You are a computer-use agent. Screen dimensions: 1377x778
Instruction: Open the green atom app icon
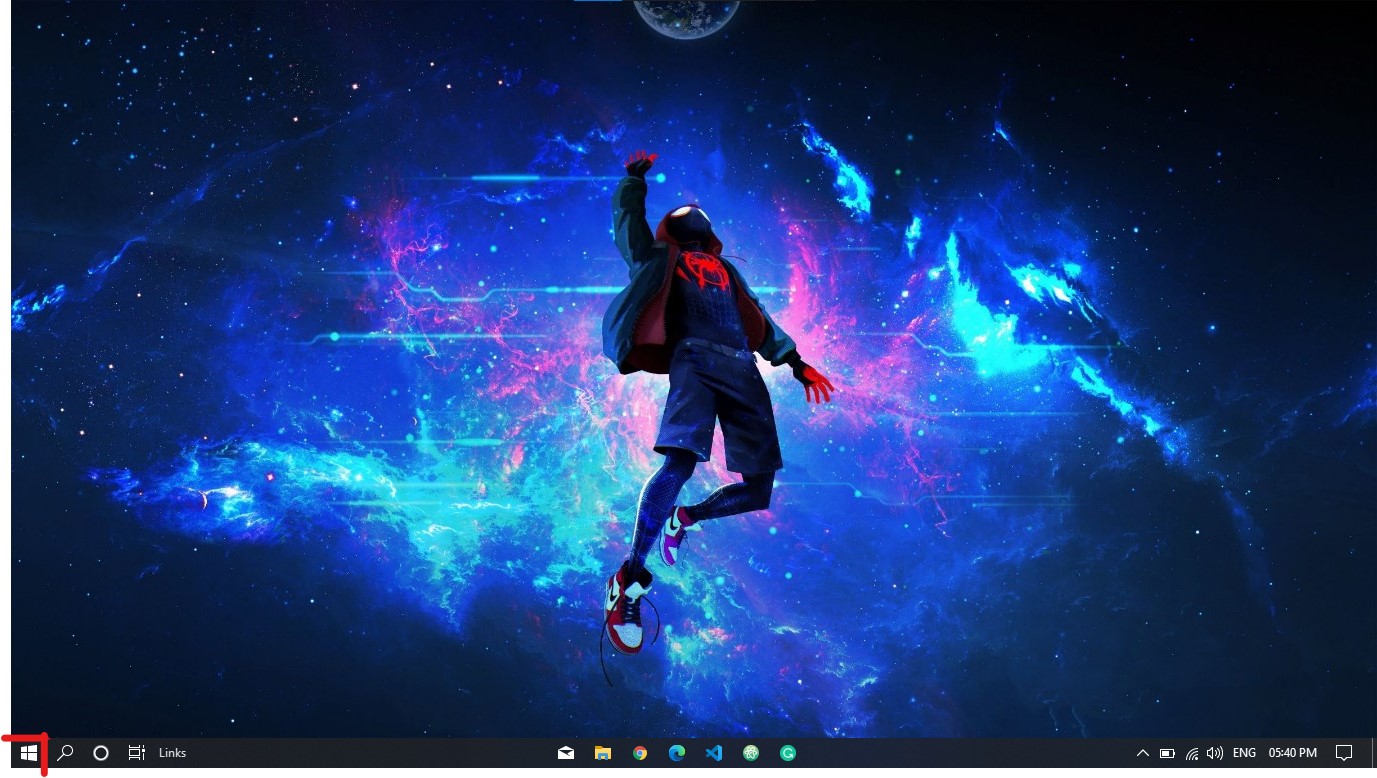point(751,753)
